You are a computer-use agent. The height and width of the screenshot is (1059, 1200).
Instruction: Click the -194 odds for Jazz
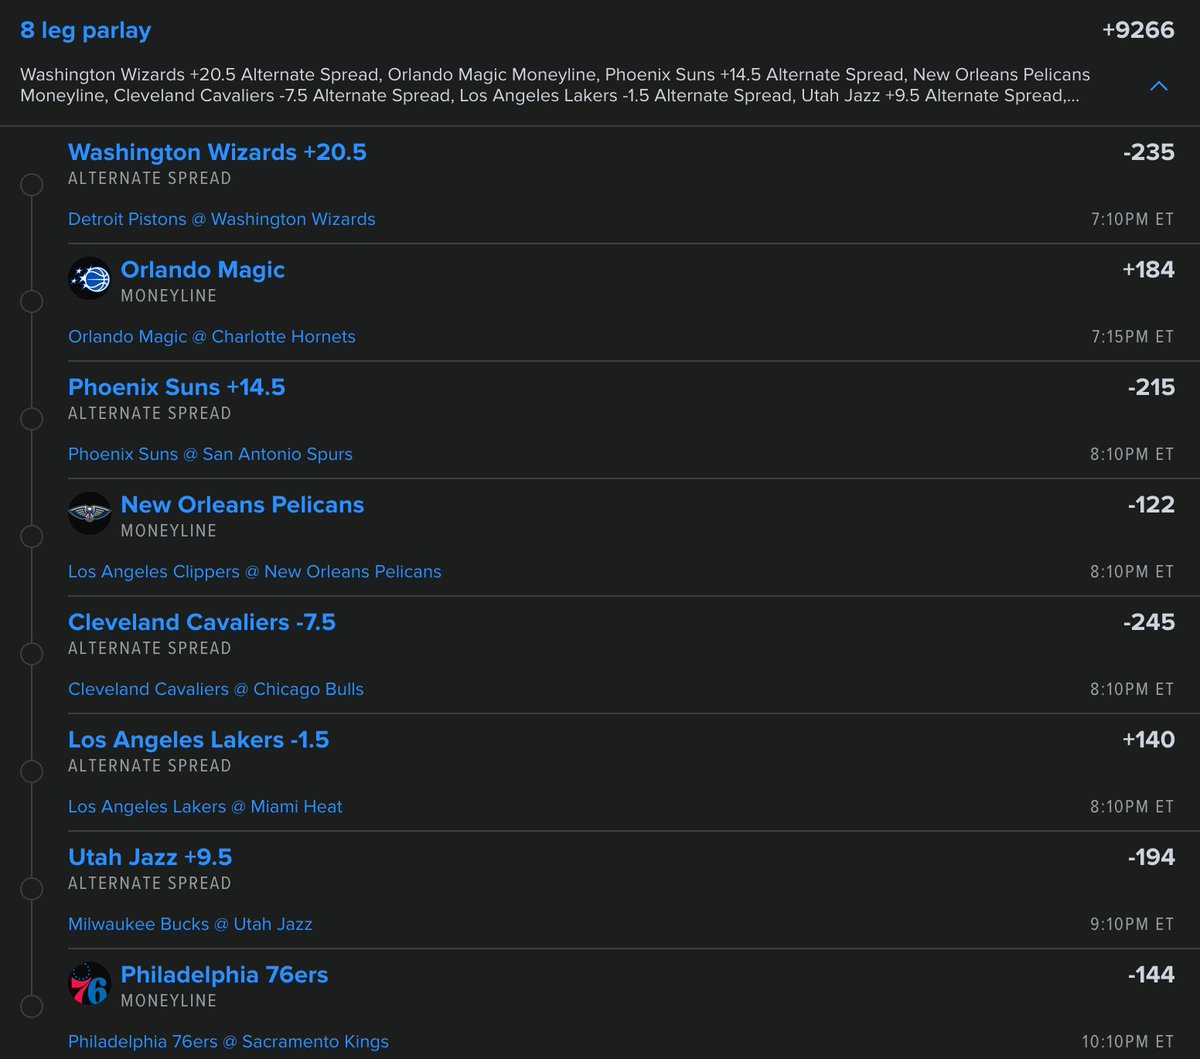1151,858
